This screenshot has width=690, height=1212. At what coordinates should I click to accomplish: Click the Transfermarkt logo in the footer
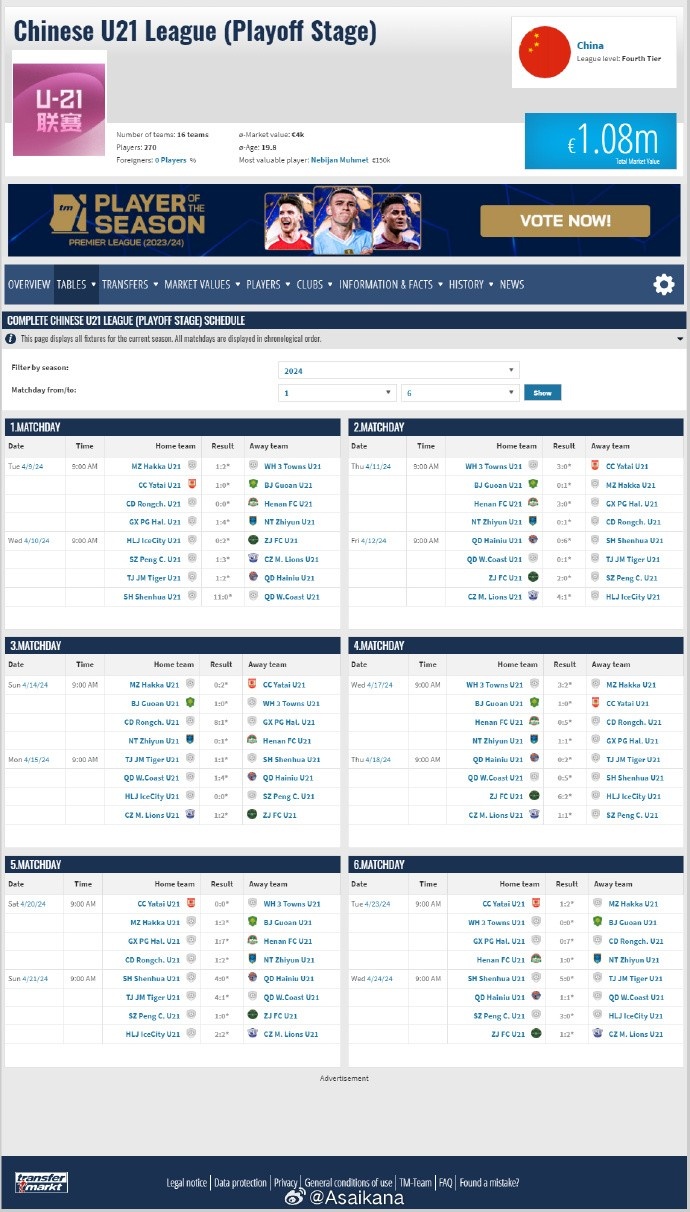tap(41, 1182)
